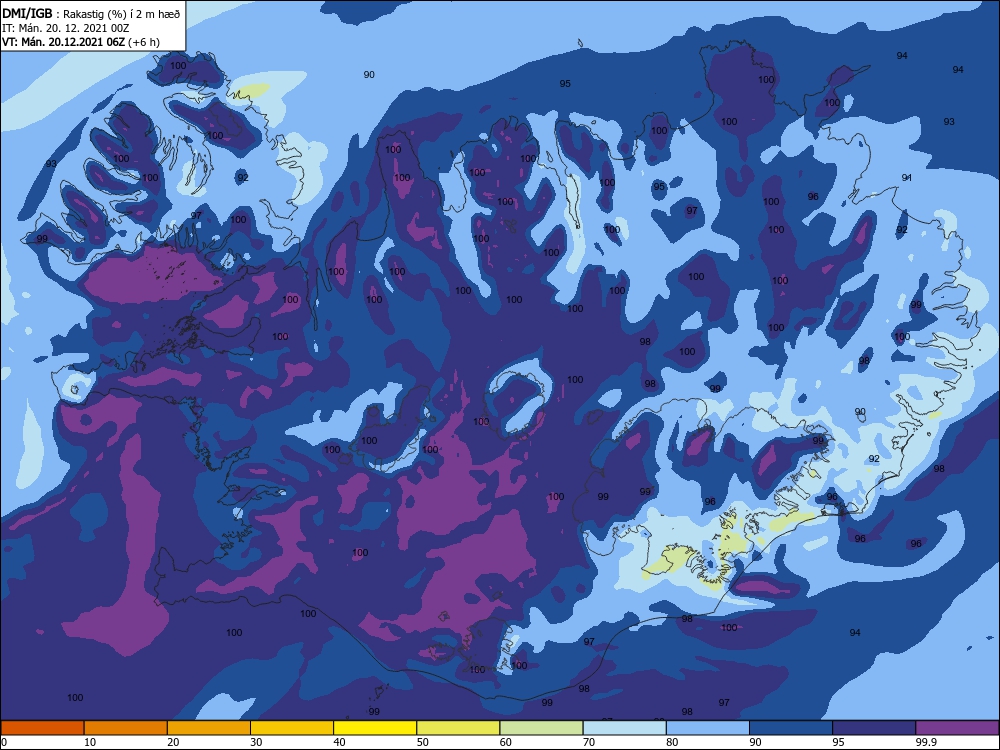Select the orange 10–20 legend color band
The image size is (1000, 750).
[126, 728]
